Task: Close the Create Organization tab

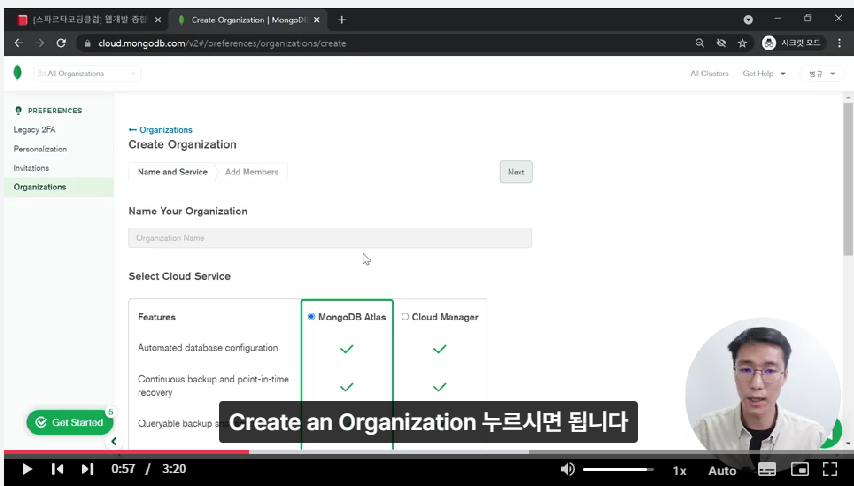Action: (x=317, y=20)
